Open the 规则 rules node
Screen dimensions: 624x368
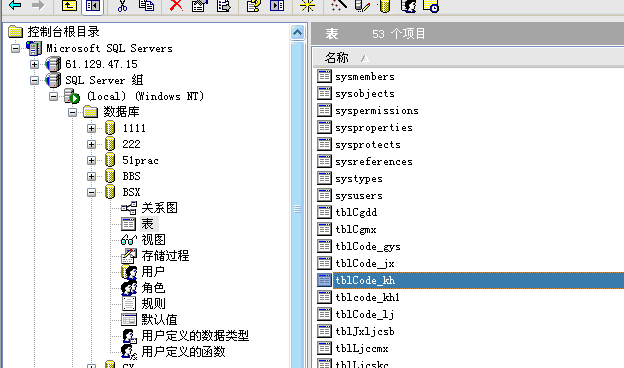[153, 304]
